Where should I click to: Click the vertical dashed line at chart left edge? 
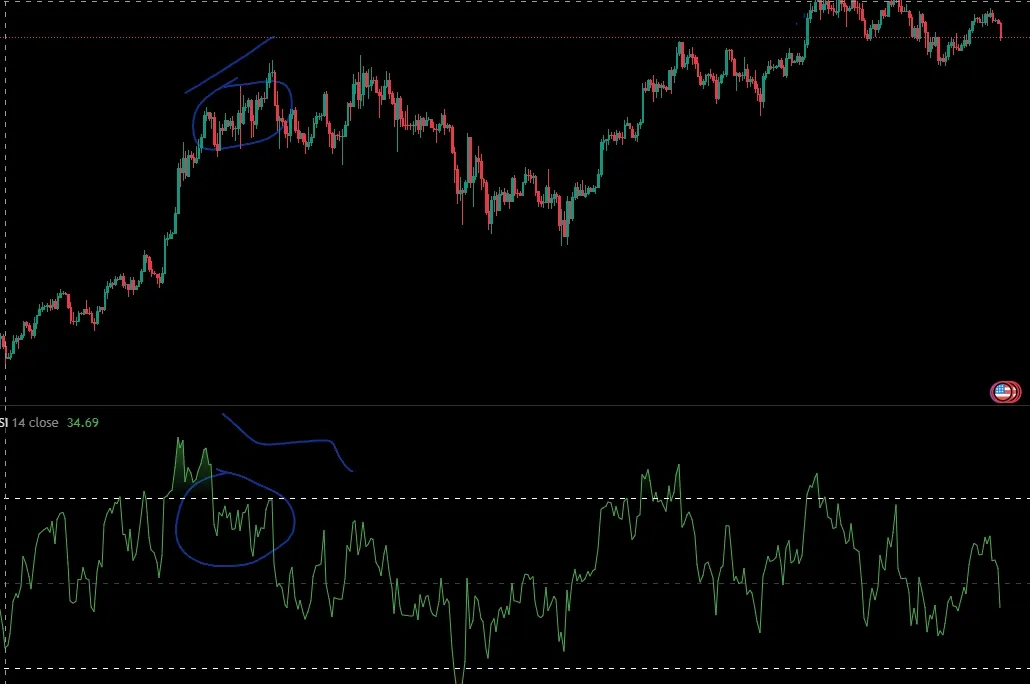[x=6, y=342]
